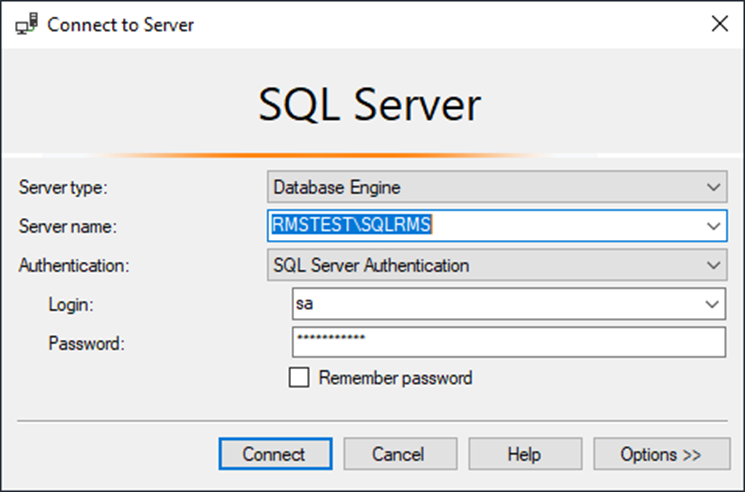Click the Password: label

click(x=86, y=343)
